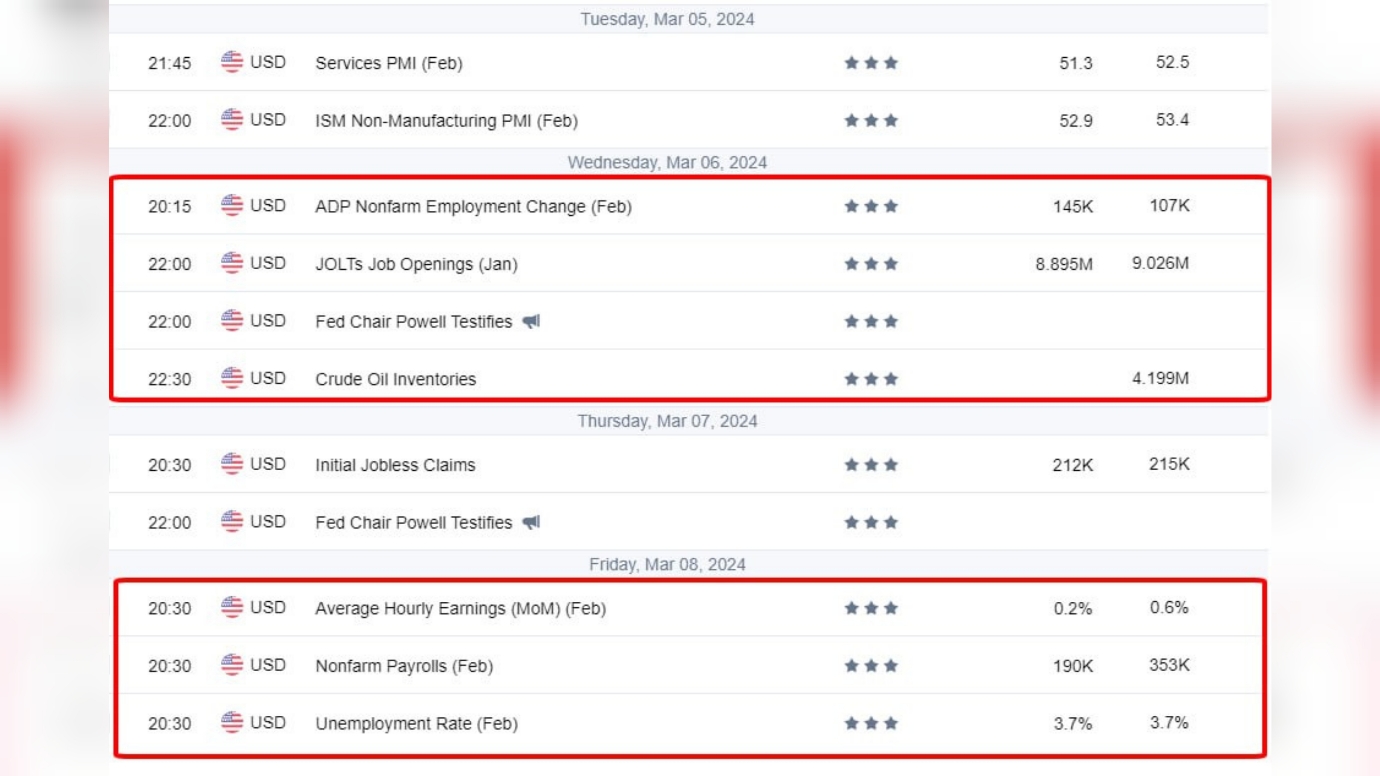Open the JOLTs Job Openings (Jan) event link

(x=416, y=265)
